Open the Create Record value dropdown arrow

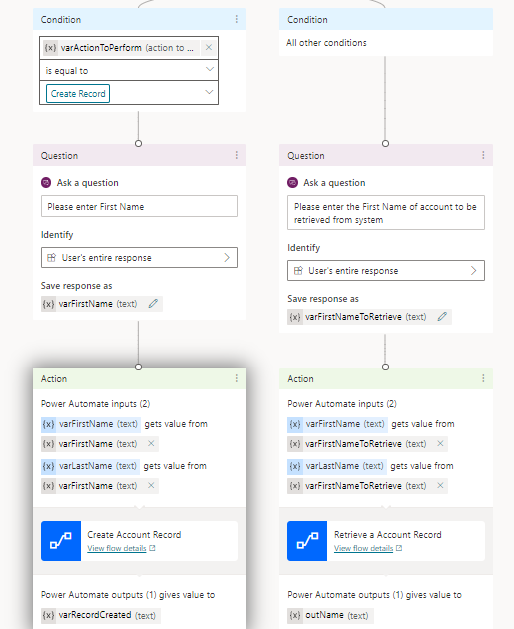(x=209, y=93)
